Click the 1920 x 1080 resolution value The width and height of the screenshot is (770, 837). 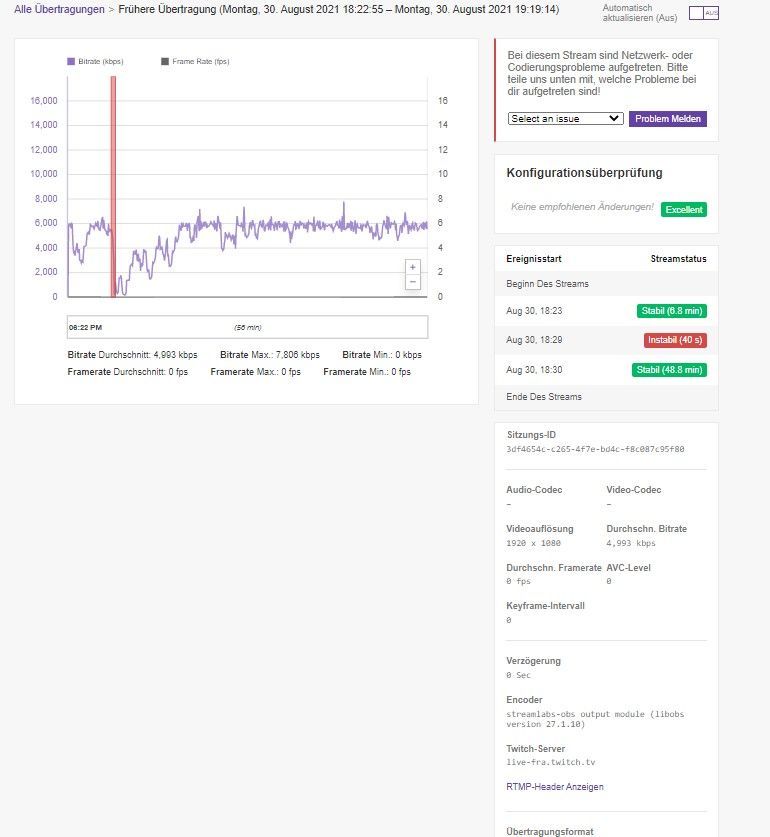point(533,543)
